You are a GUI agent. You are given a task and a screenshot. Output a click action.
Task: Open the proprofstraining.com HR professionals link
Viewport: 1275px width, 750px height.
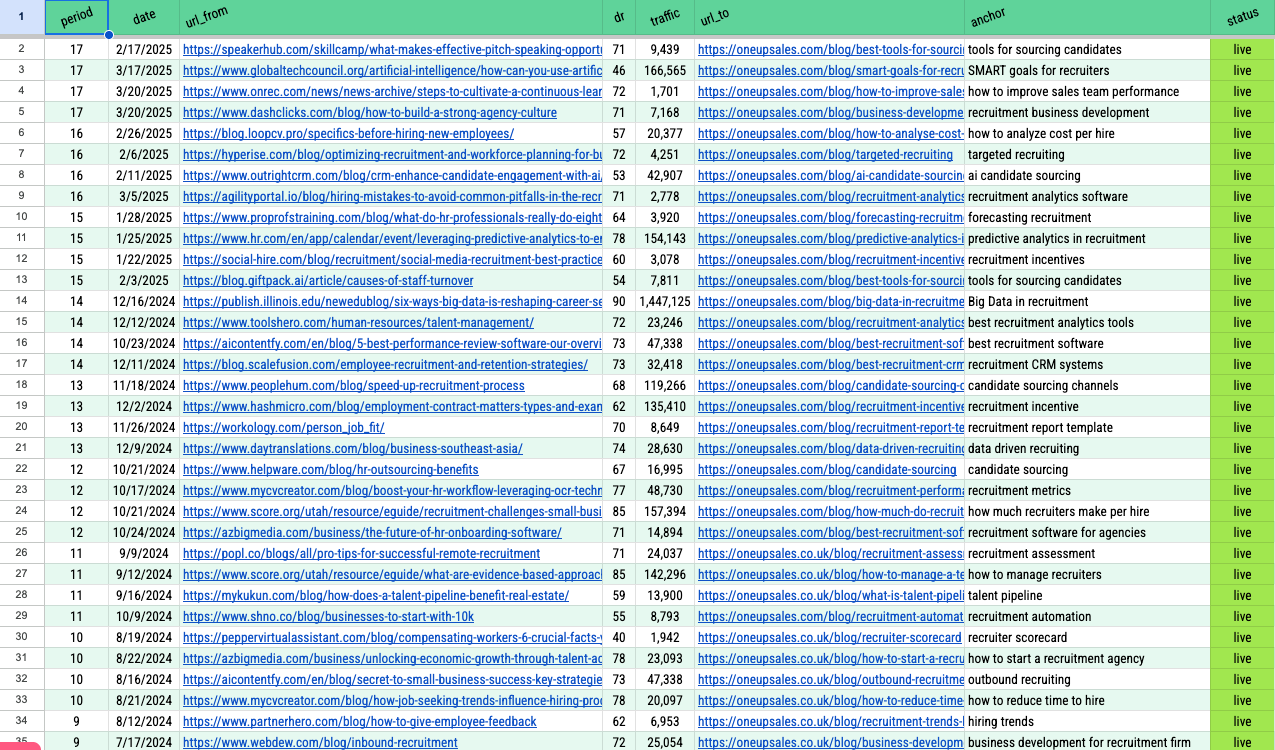coord(392,217)
